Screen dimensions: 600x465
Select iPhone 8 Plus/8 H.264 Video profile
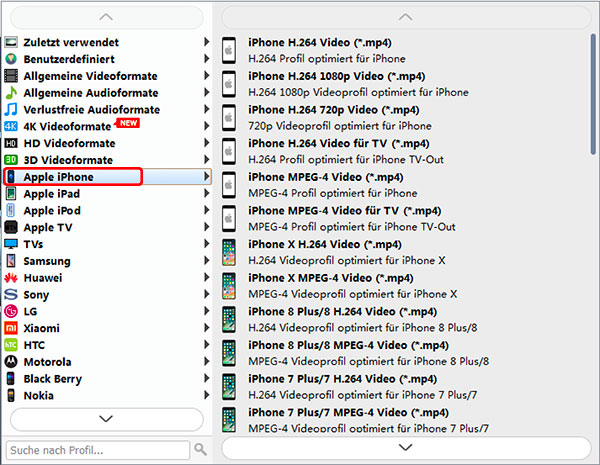coord(405,319)
